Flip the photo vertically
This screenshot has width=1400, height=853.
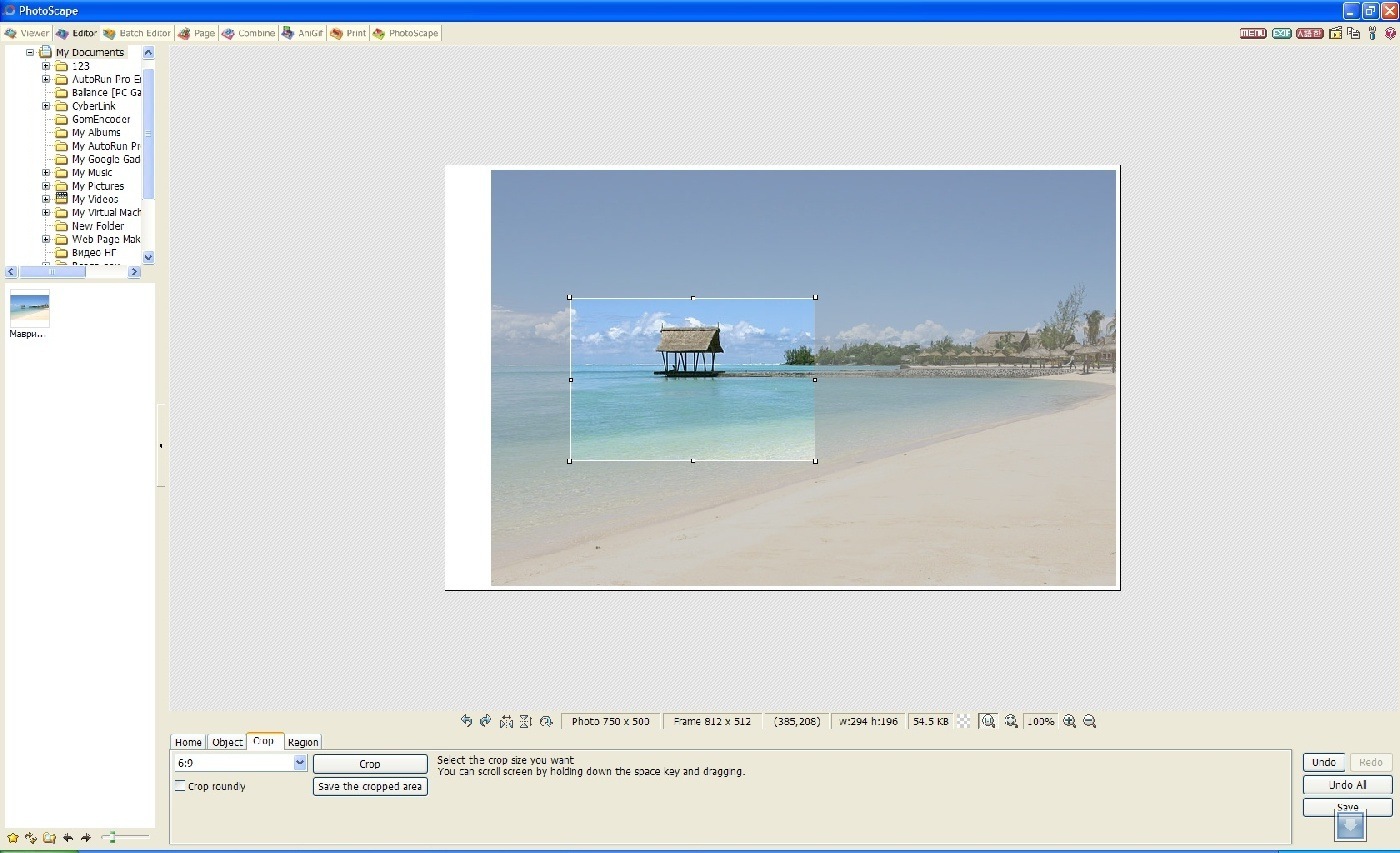point(526,721)
